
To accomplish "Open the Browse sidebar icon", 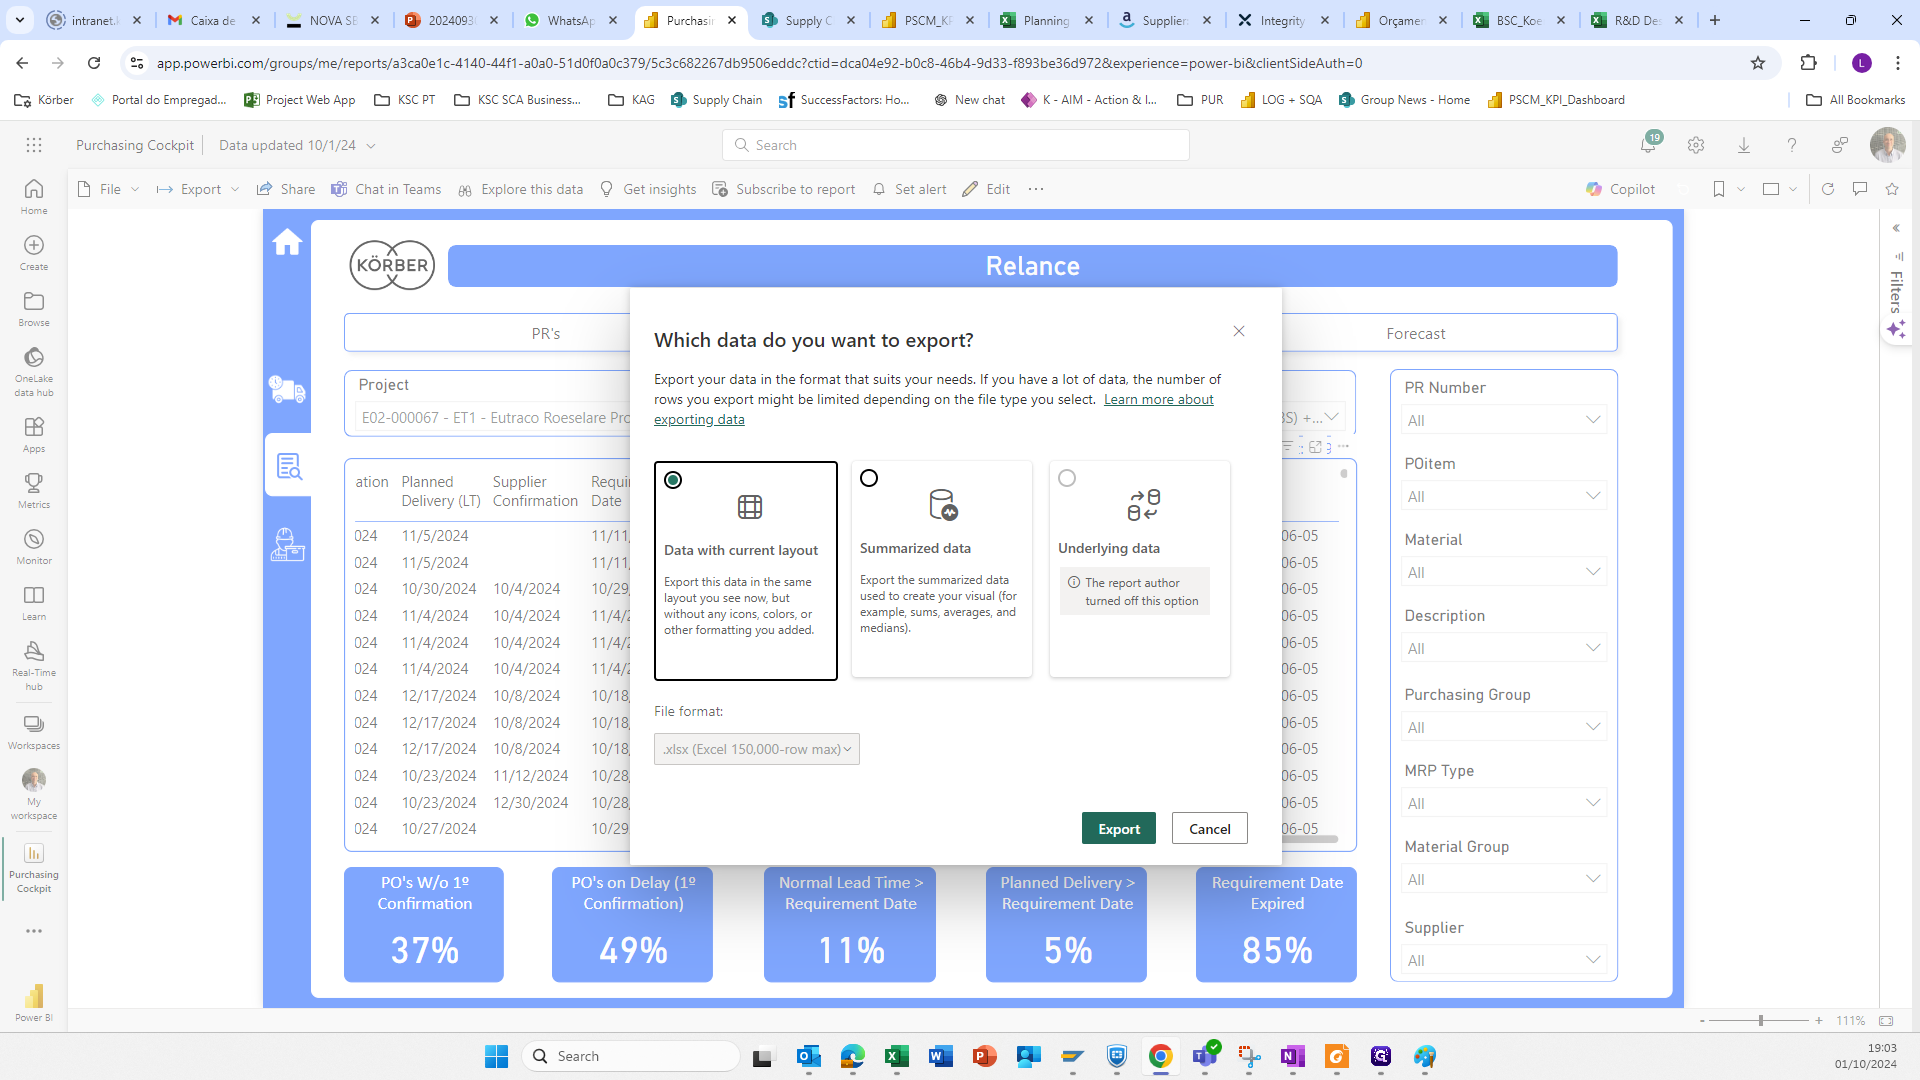I will 34,308.
